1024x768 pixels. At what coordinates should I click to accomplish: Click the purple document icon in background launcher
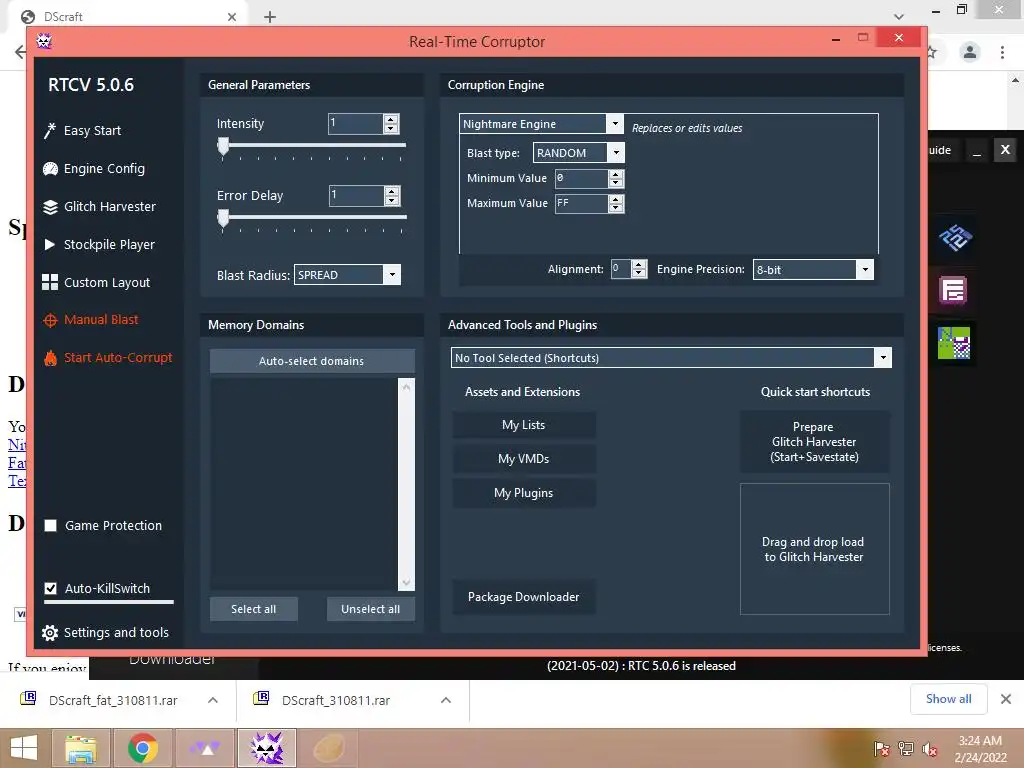[953, 290]
